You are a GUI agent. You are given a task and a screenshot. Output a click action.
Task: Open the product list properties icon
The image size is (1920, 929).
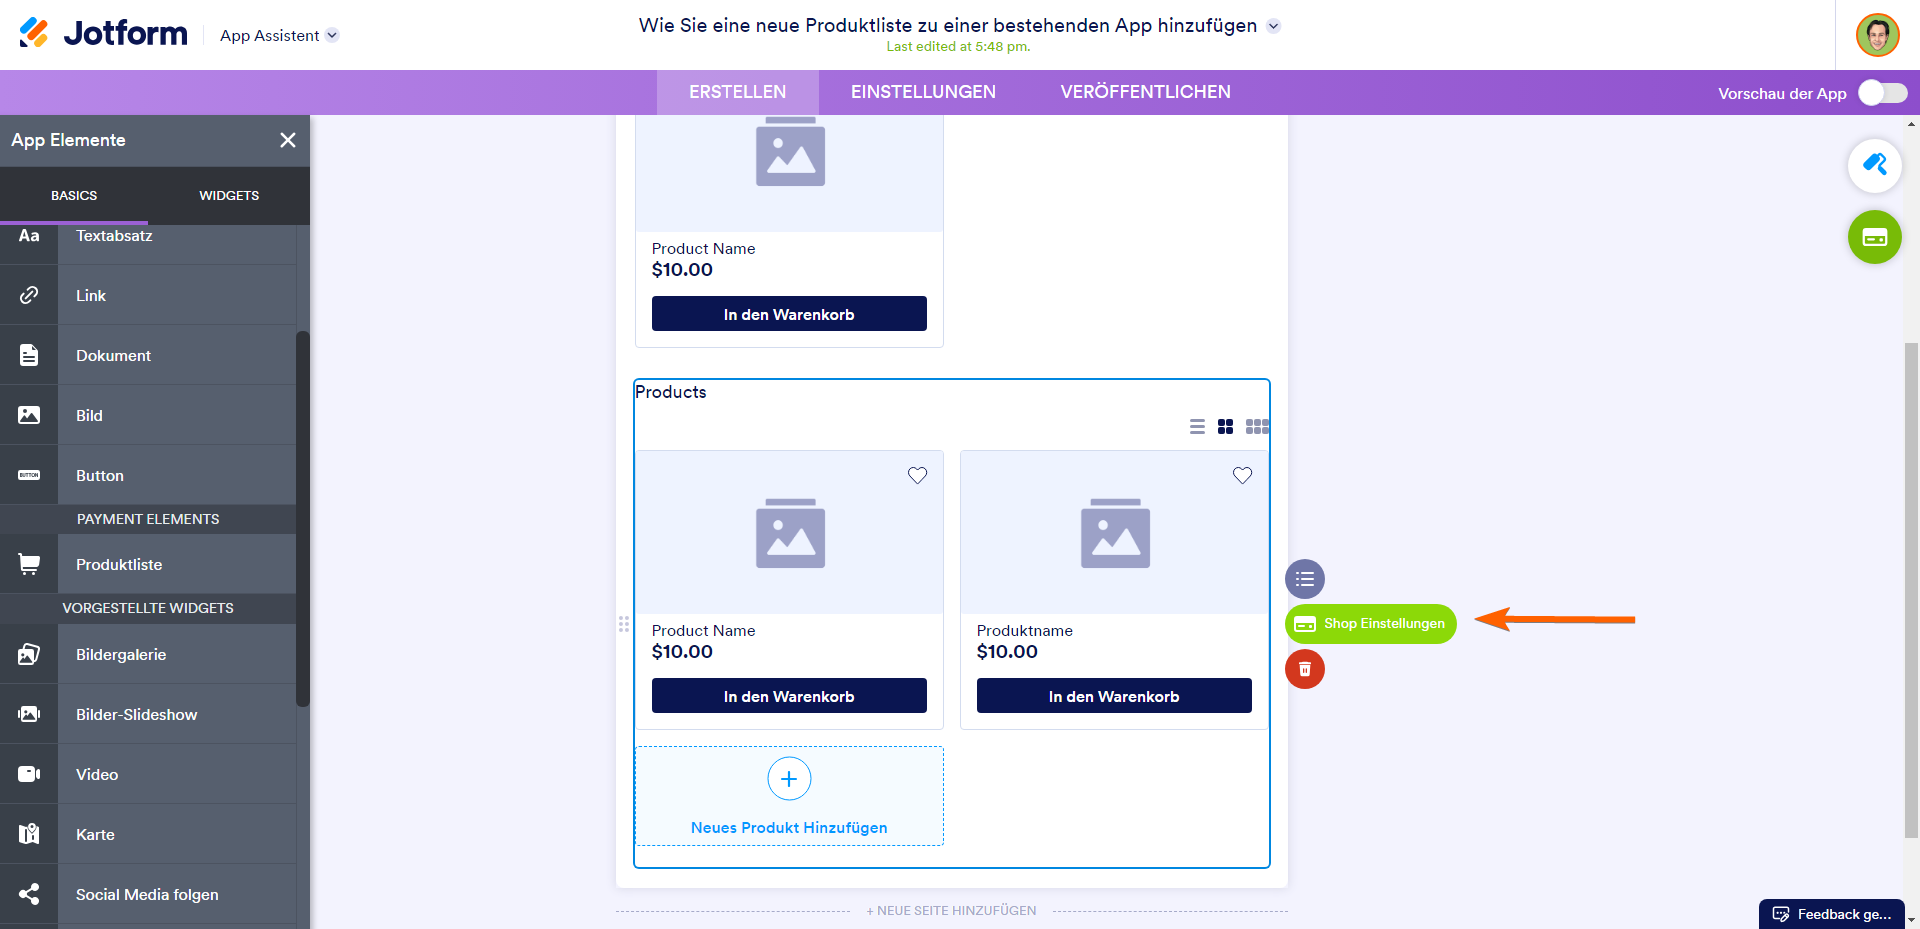(1304, 579)
